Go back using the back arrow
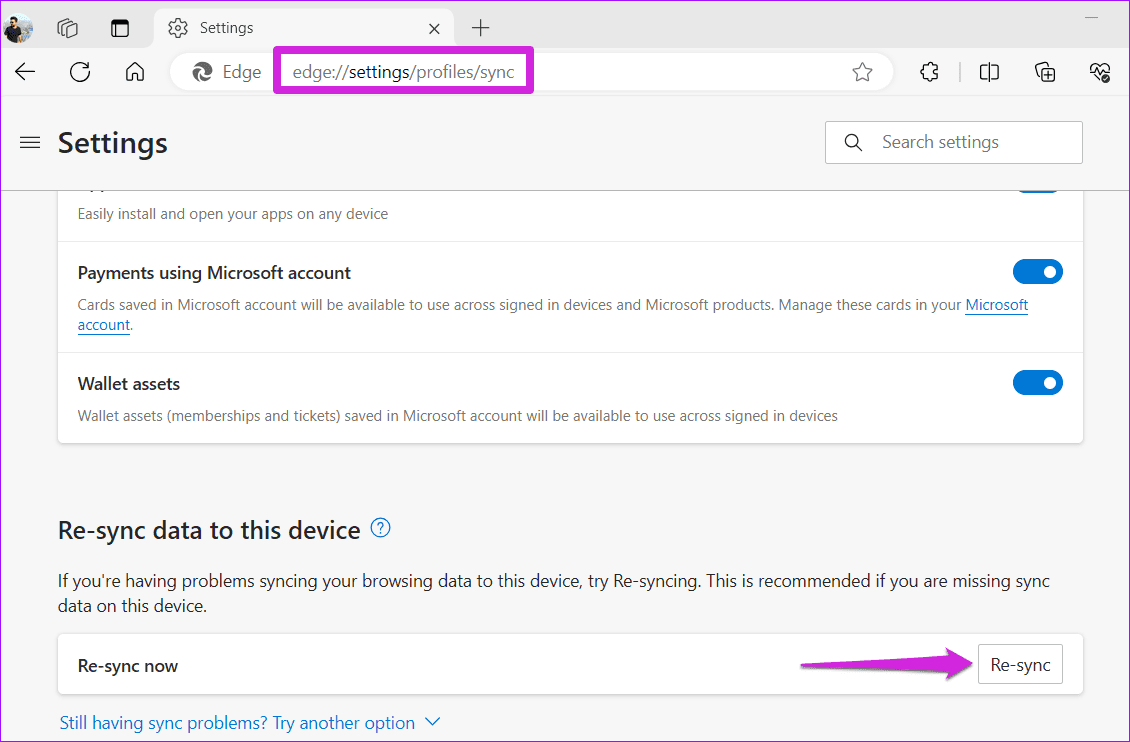The height and width of the screenshot is (742, 1130). pos(24,71)
